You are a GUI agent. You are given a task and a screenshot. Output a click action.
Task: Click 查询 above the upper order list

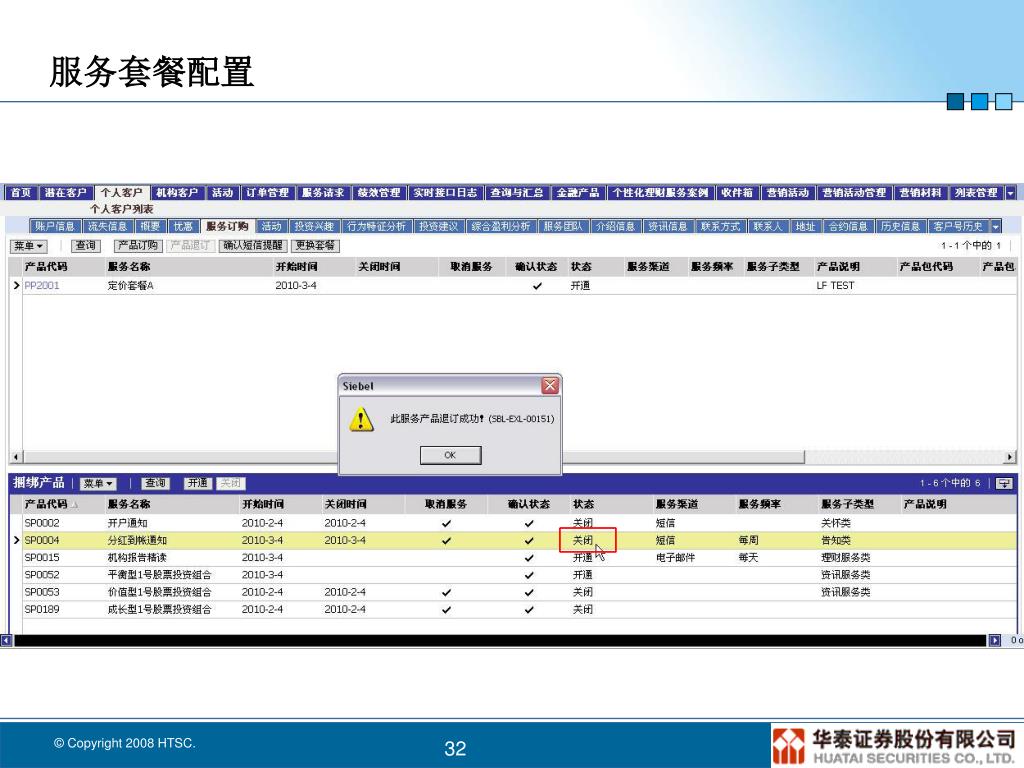(86, 246)
